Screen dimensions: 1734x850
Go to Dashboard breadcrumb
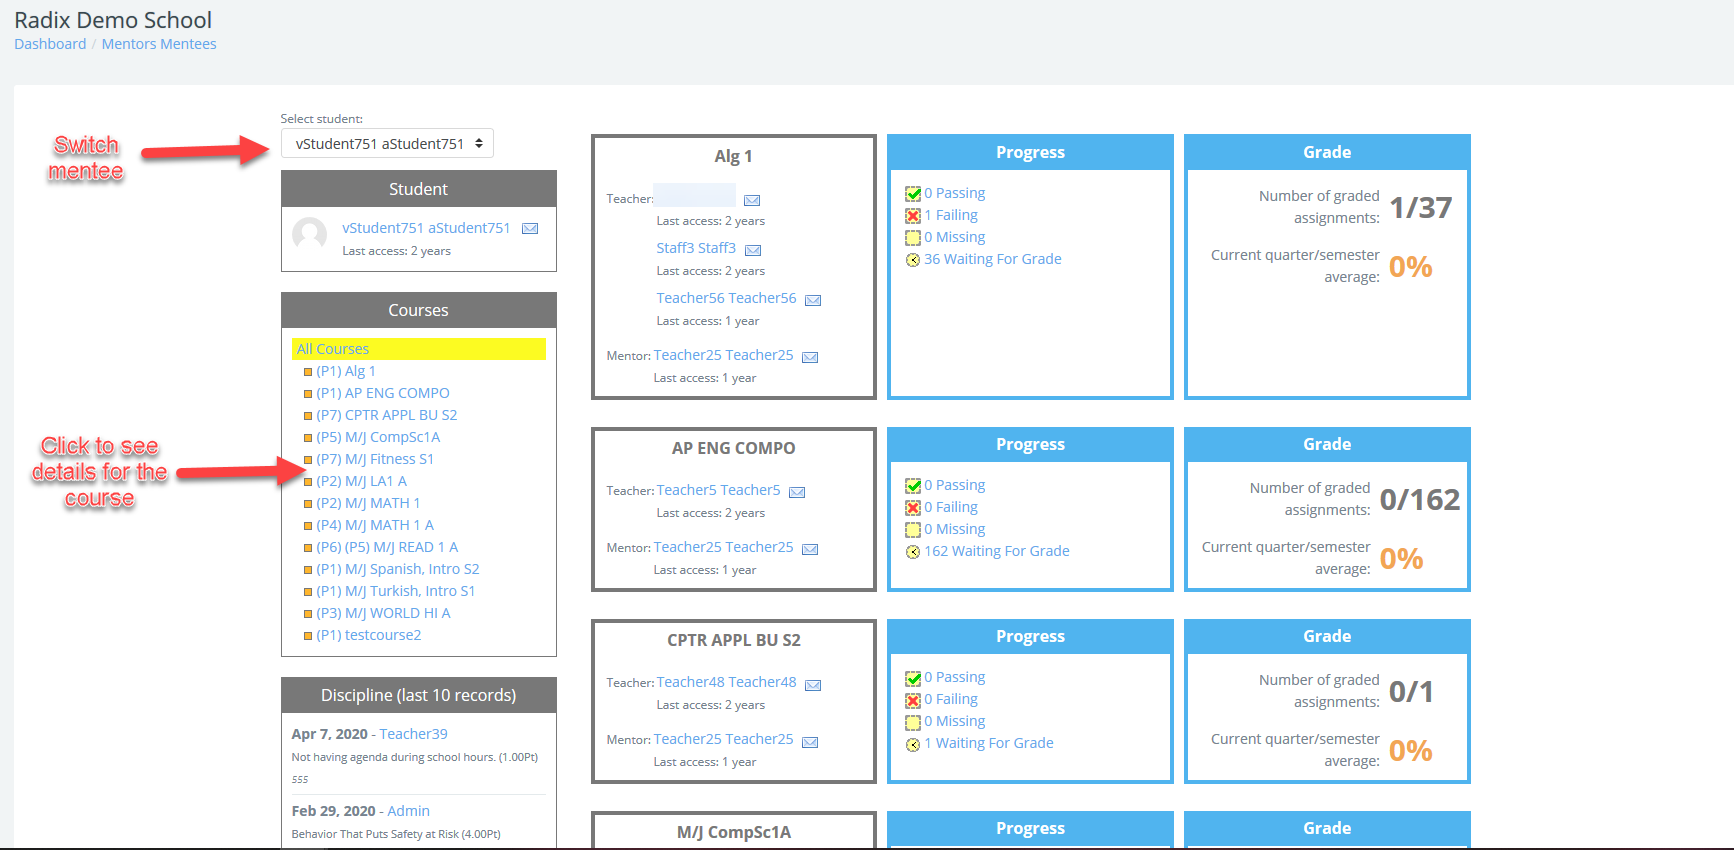pyautogui.click(x=50, y=44)
